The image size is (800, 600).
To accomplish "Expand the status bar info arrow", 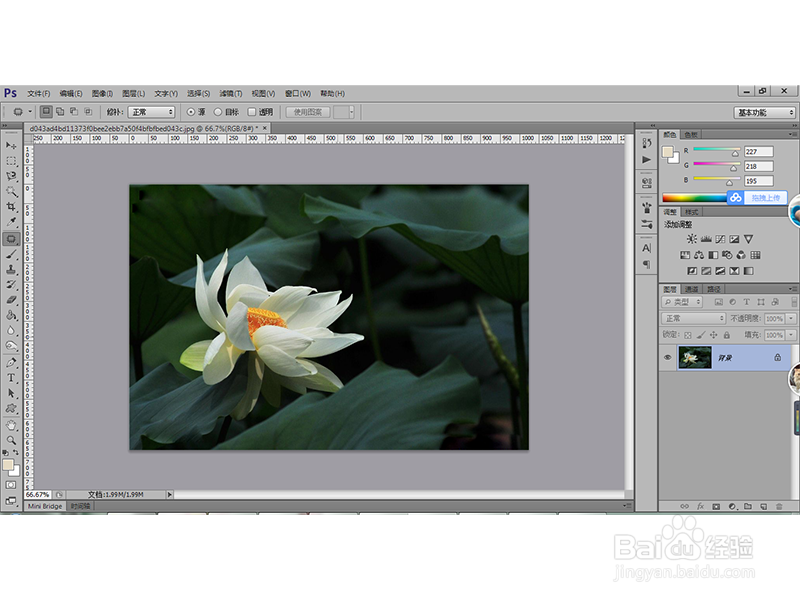I will coord(170,494).
